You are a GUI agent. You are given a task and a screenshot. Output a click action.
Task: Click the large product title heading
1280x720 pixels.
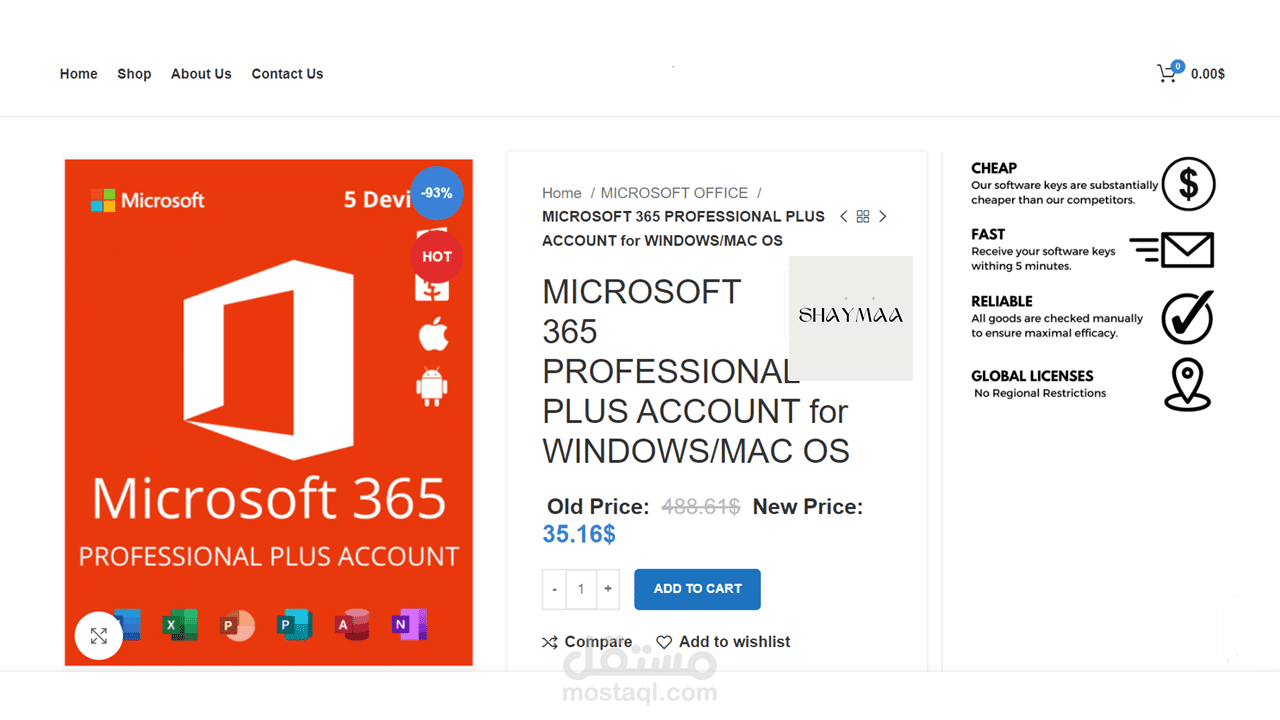pyautogui.click(x=696, y=371)
